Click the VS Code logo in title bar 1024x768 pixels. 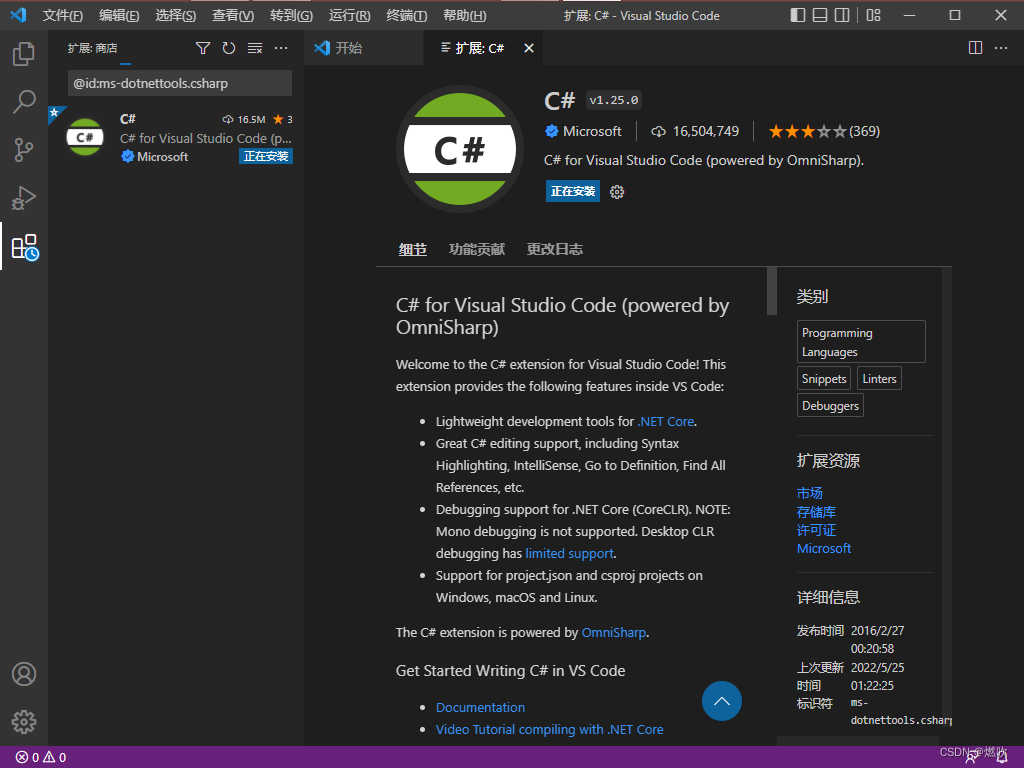click(18, 15)
